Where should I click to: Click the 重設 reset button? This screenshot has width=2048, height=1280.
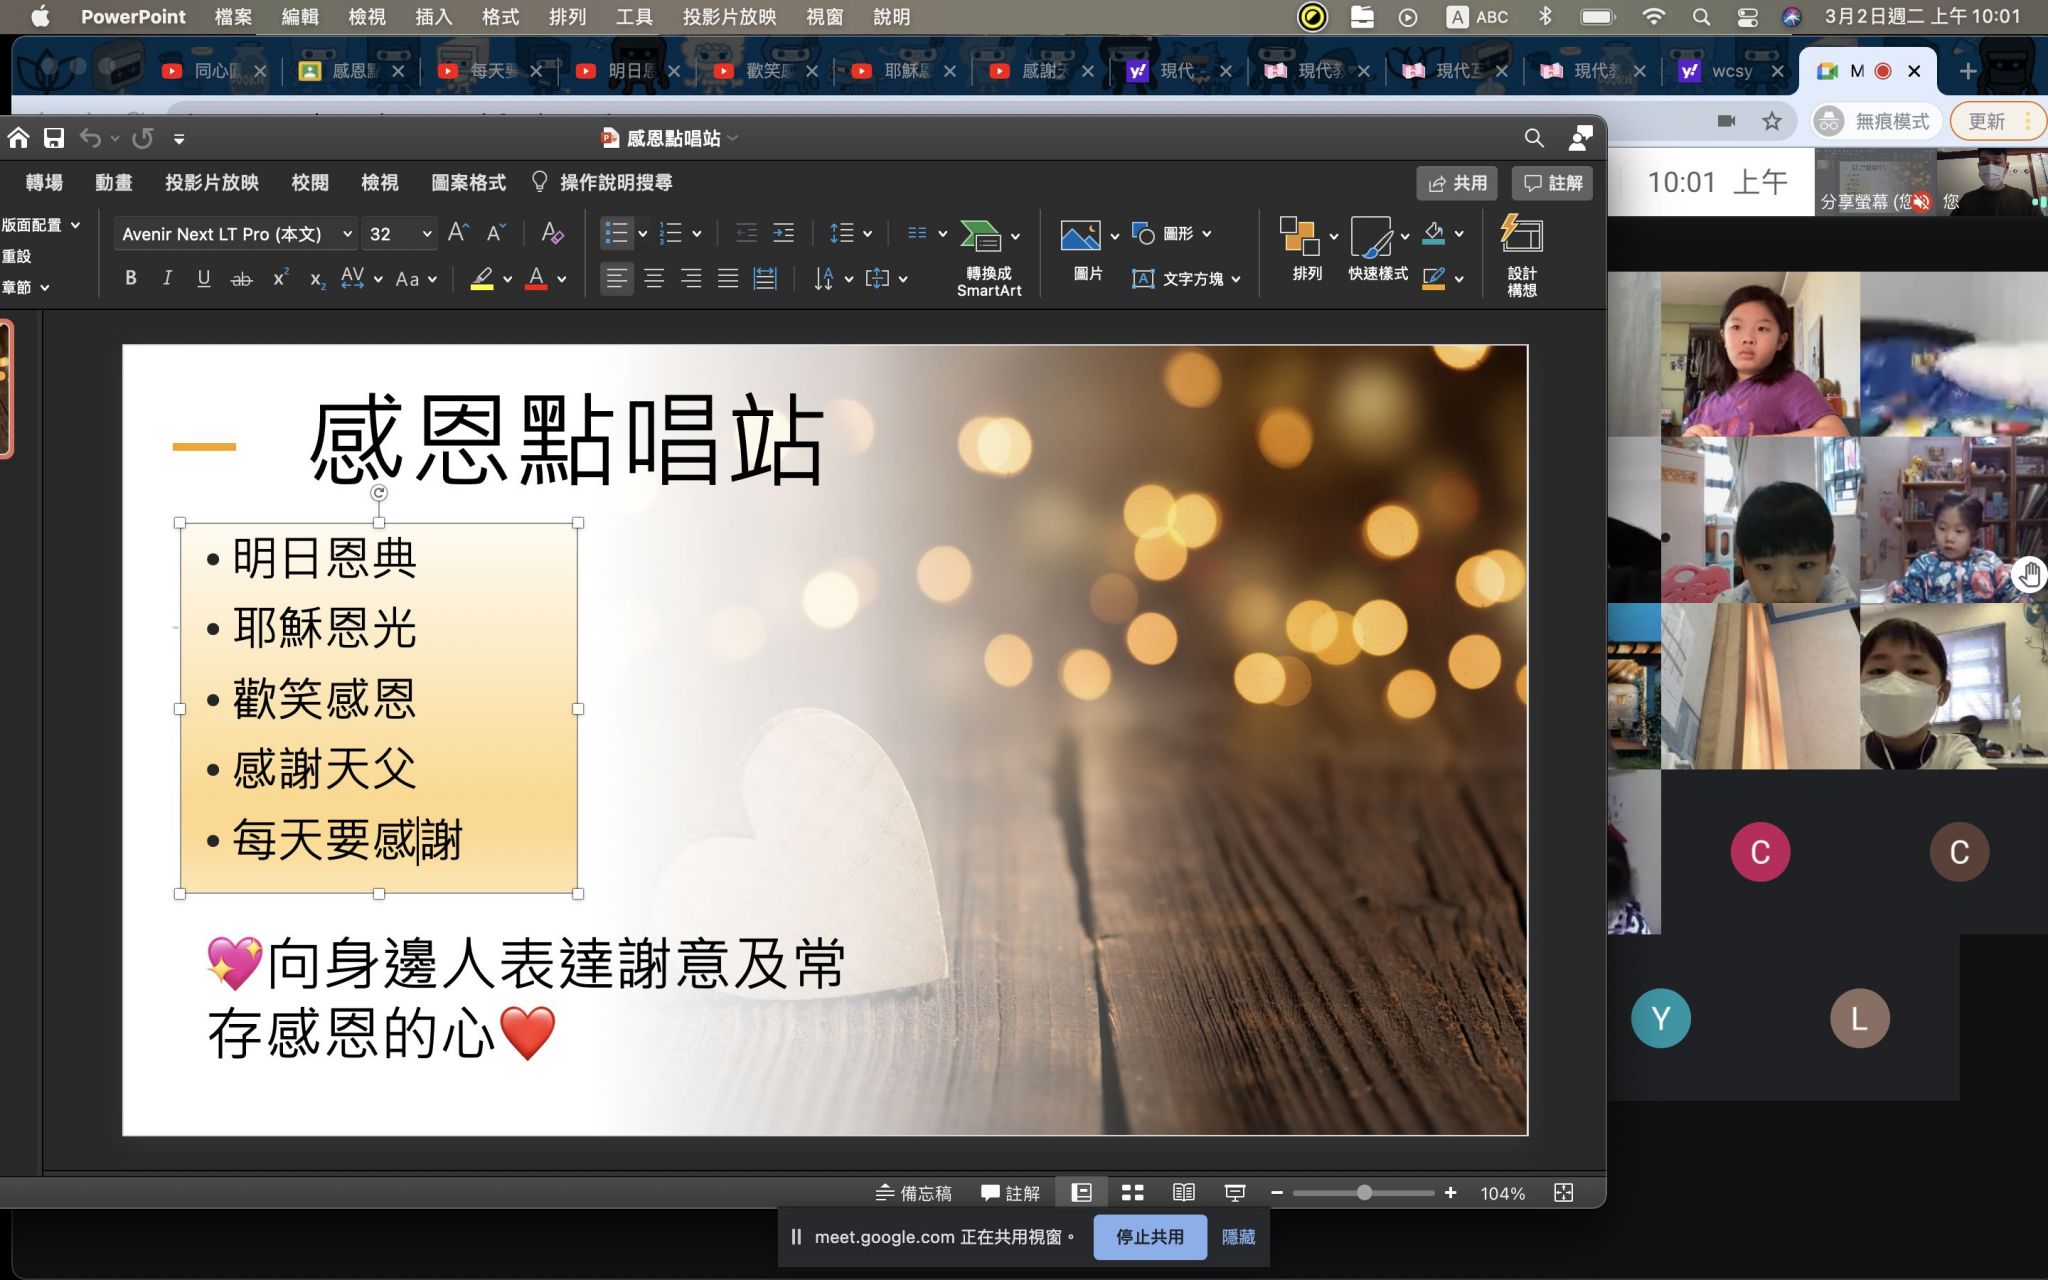(17, 256)
